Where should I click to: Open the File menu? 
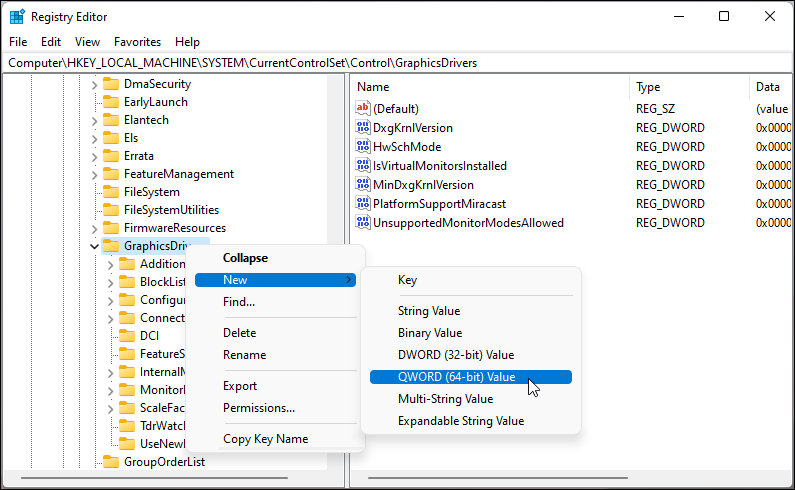pyautogui.click(x=18, y=42)
